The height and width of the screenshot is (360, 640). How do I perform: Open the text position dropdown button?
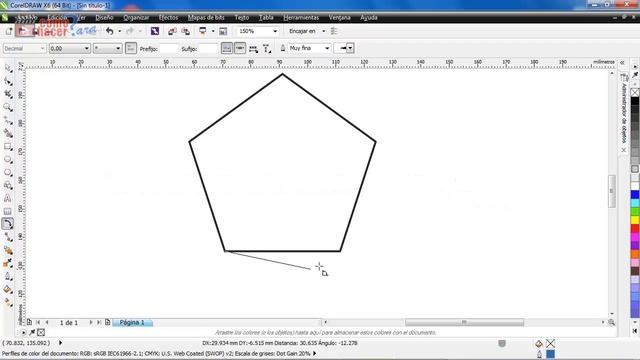(x=267, y=49)
